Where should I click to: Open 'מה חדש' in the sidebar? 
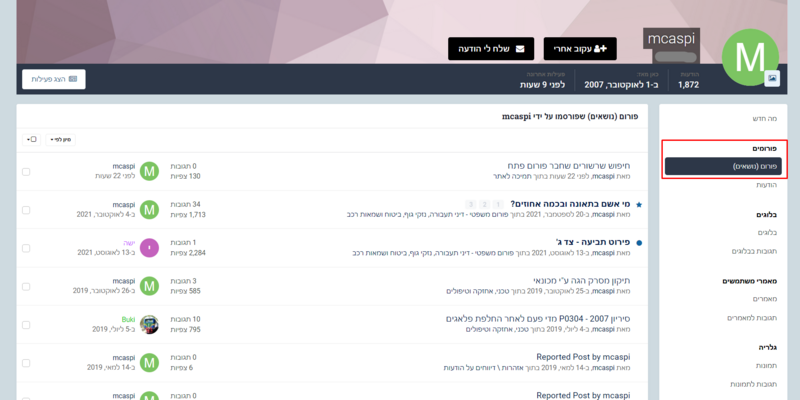pos(764,118)
